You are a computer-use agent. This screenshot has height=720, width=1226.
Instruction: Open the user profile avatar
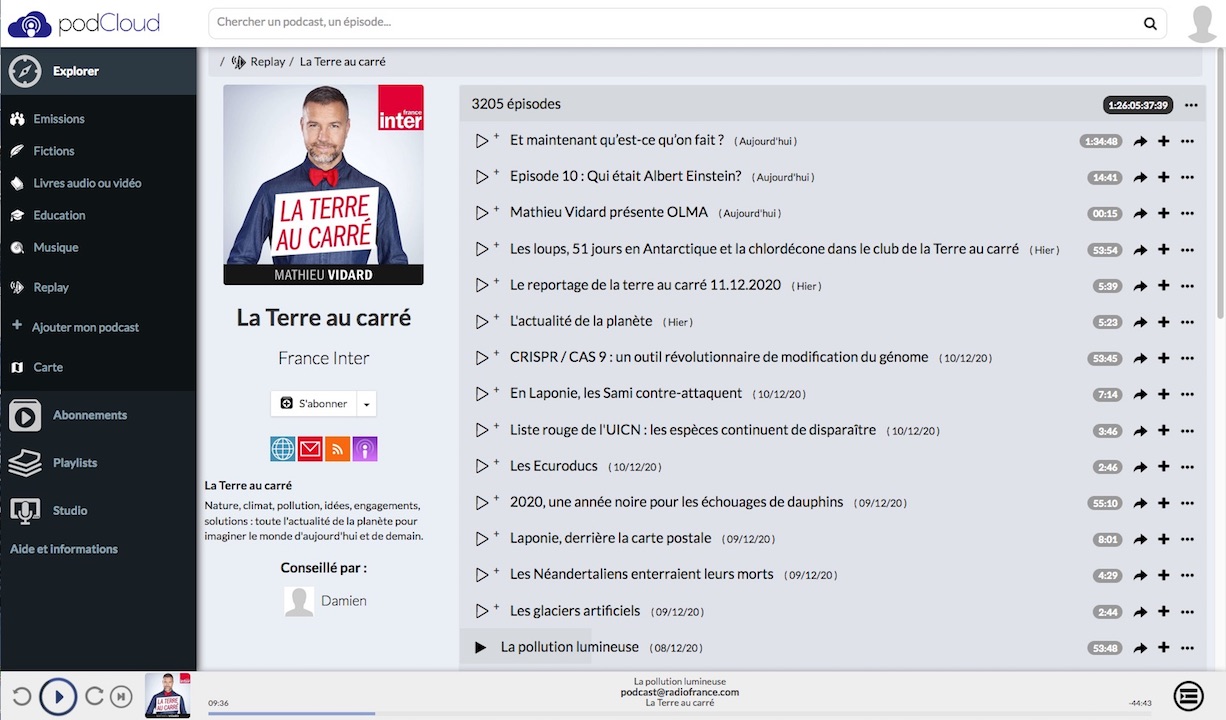tap(1202, 23)
